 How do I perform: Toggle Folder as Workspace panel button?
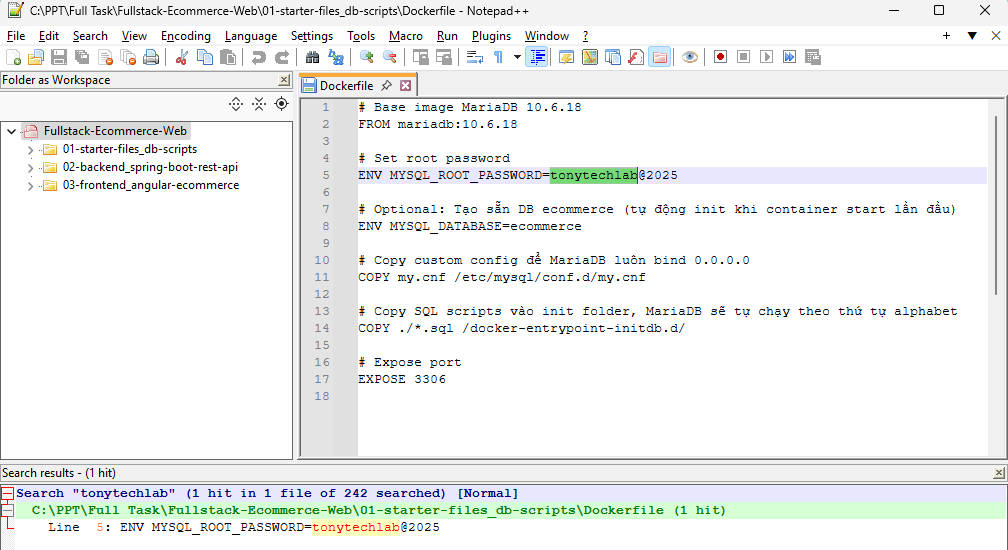pos(659,57)
